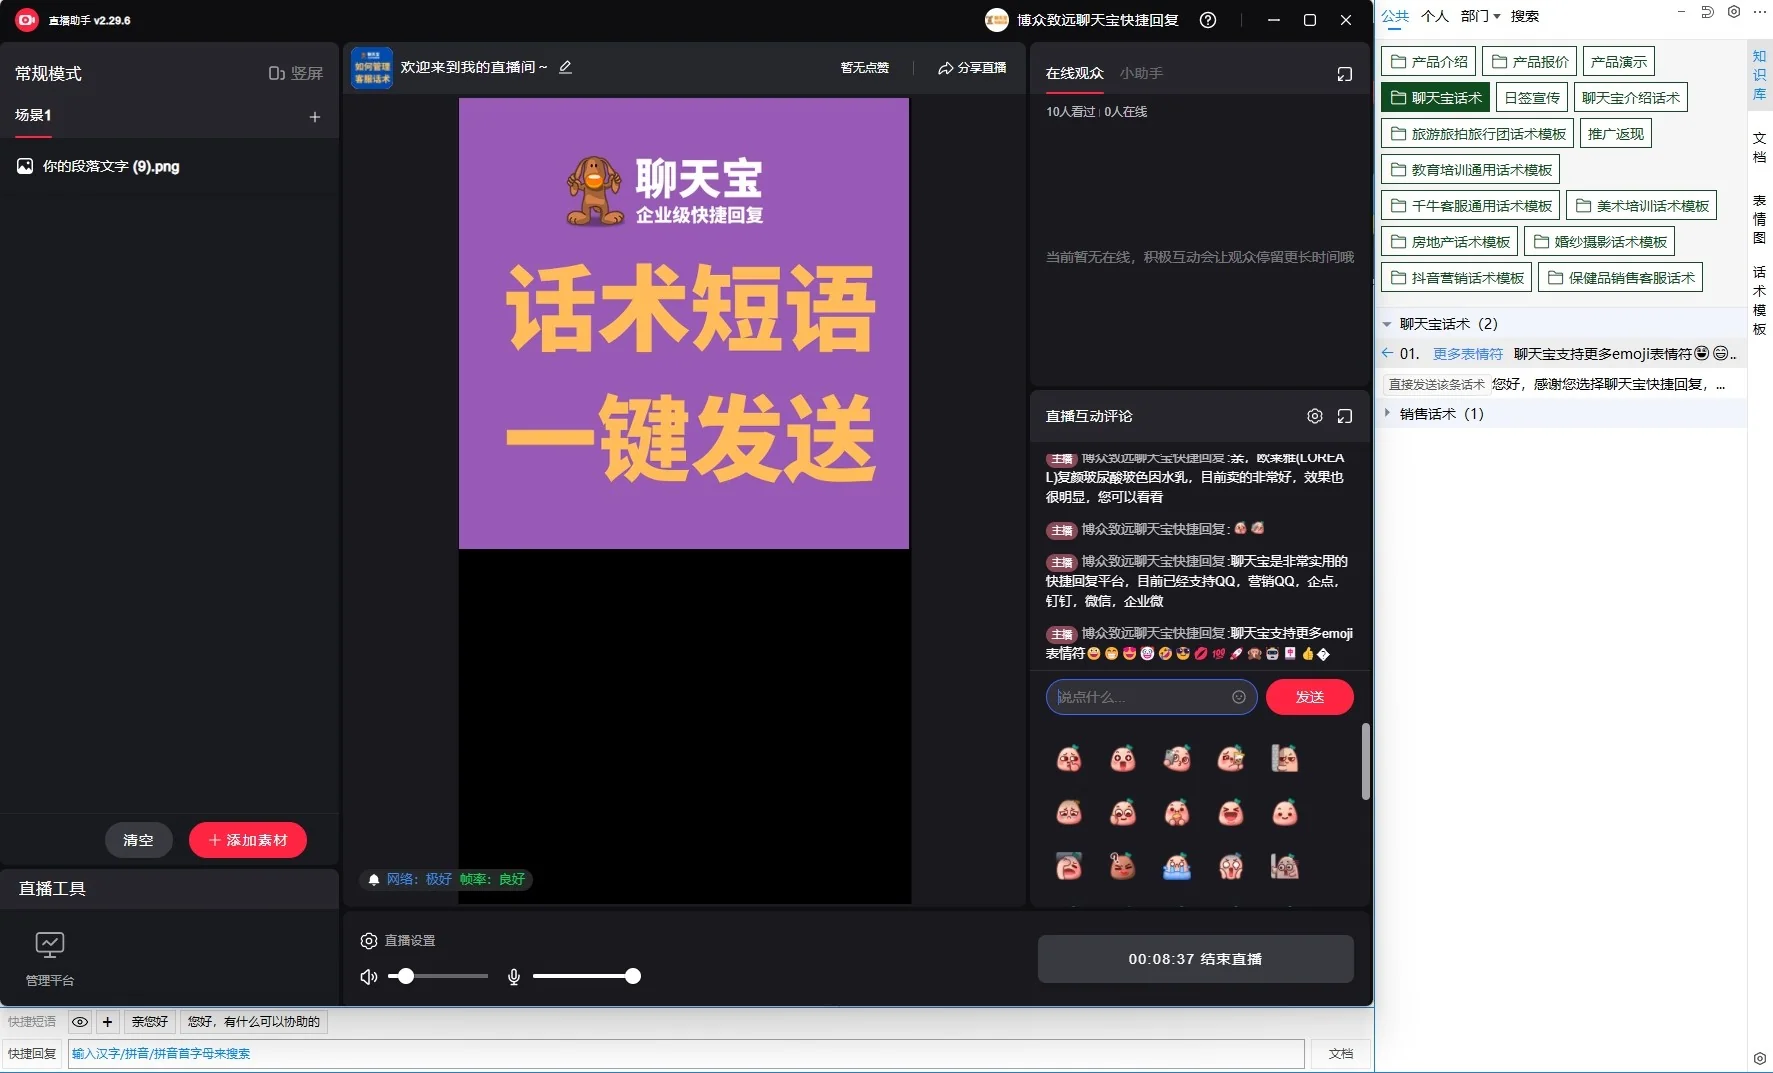Open the 美术培训话术模板 folder
This screenshot has height=1073, width=1773.
point(1642,206)
